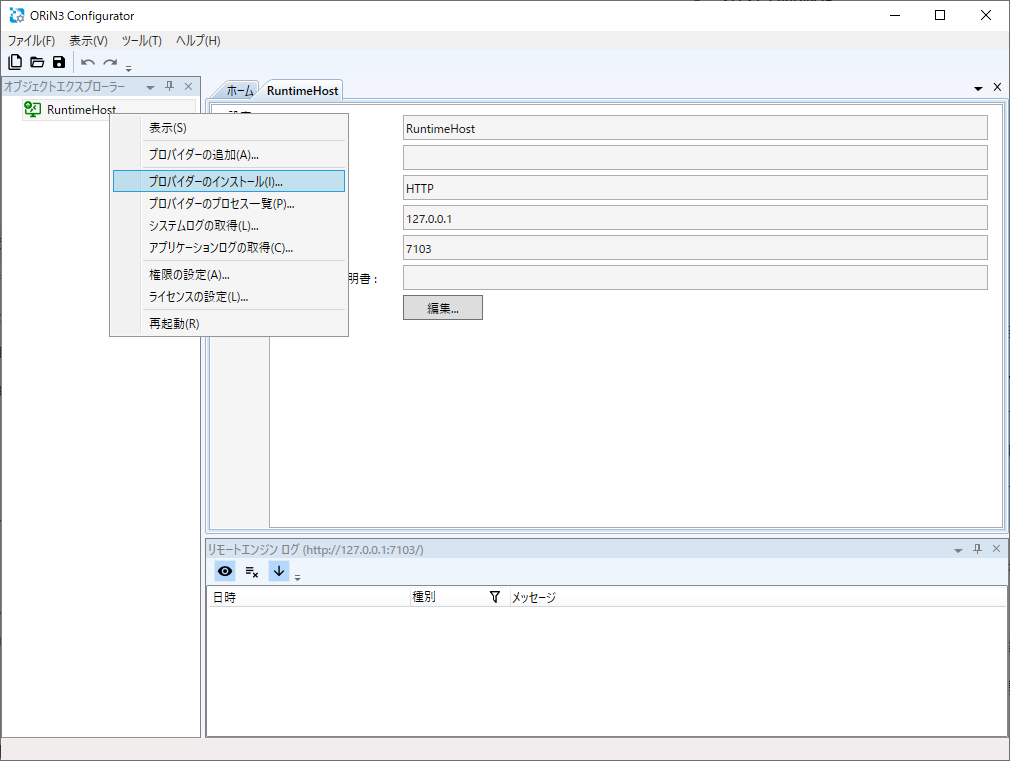Undo the last action
The height and width of the screenshot is (761, 1010).
coord(88,63)
